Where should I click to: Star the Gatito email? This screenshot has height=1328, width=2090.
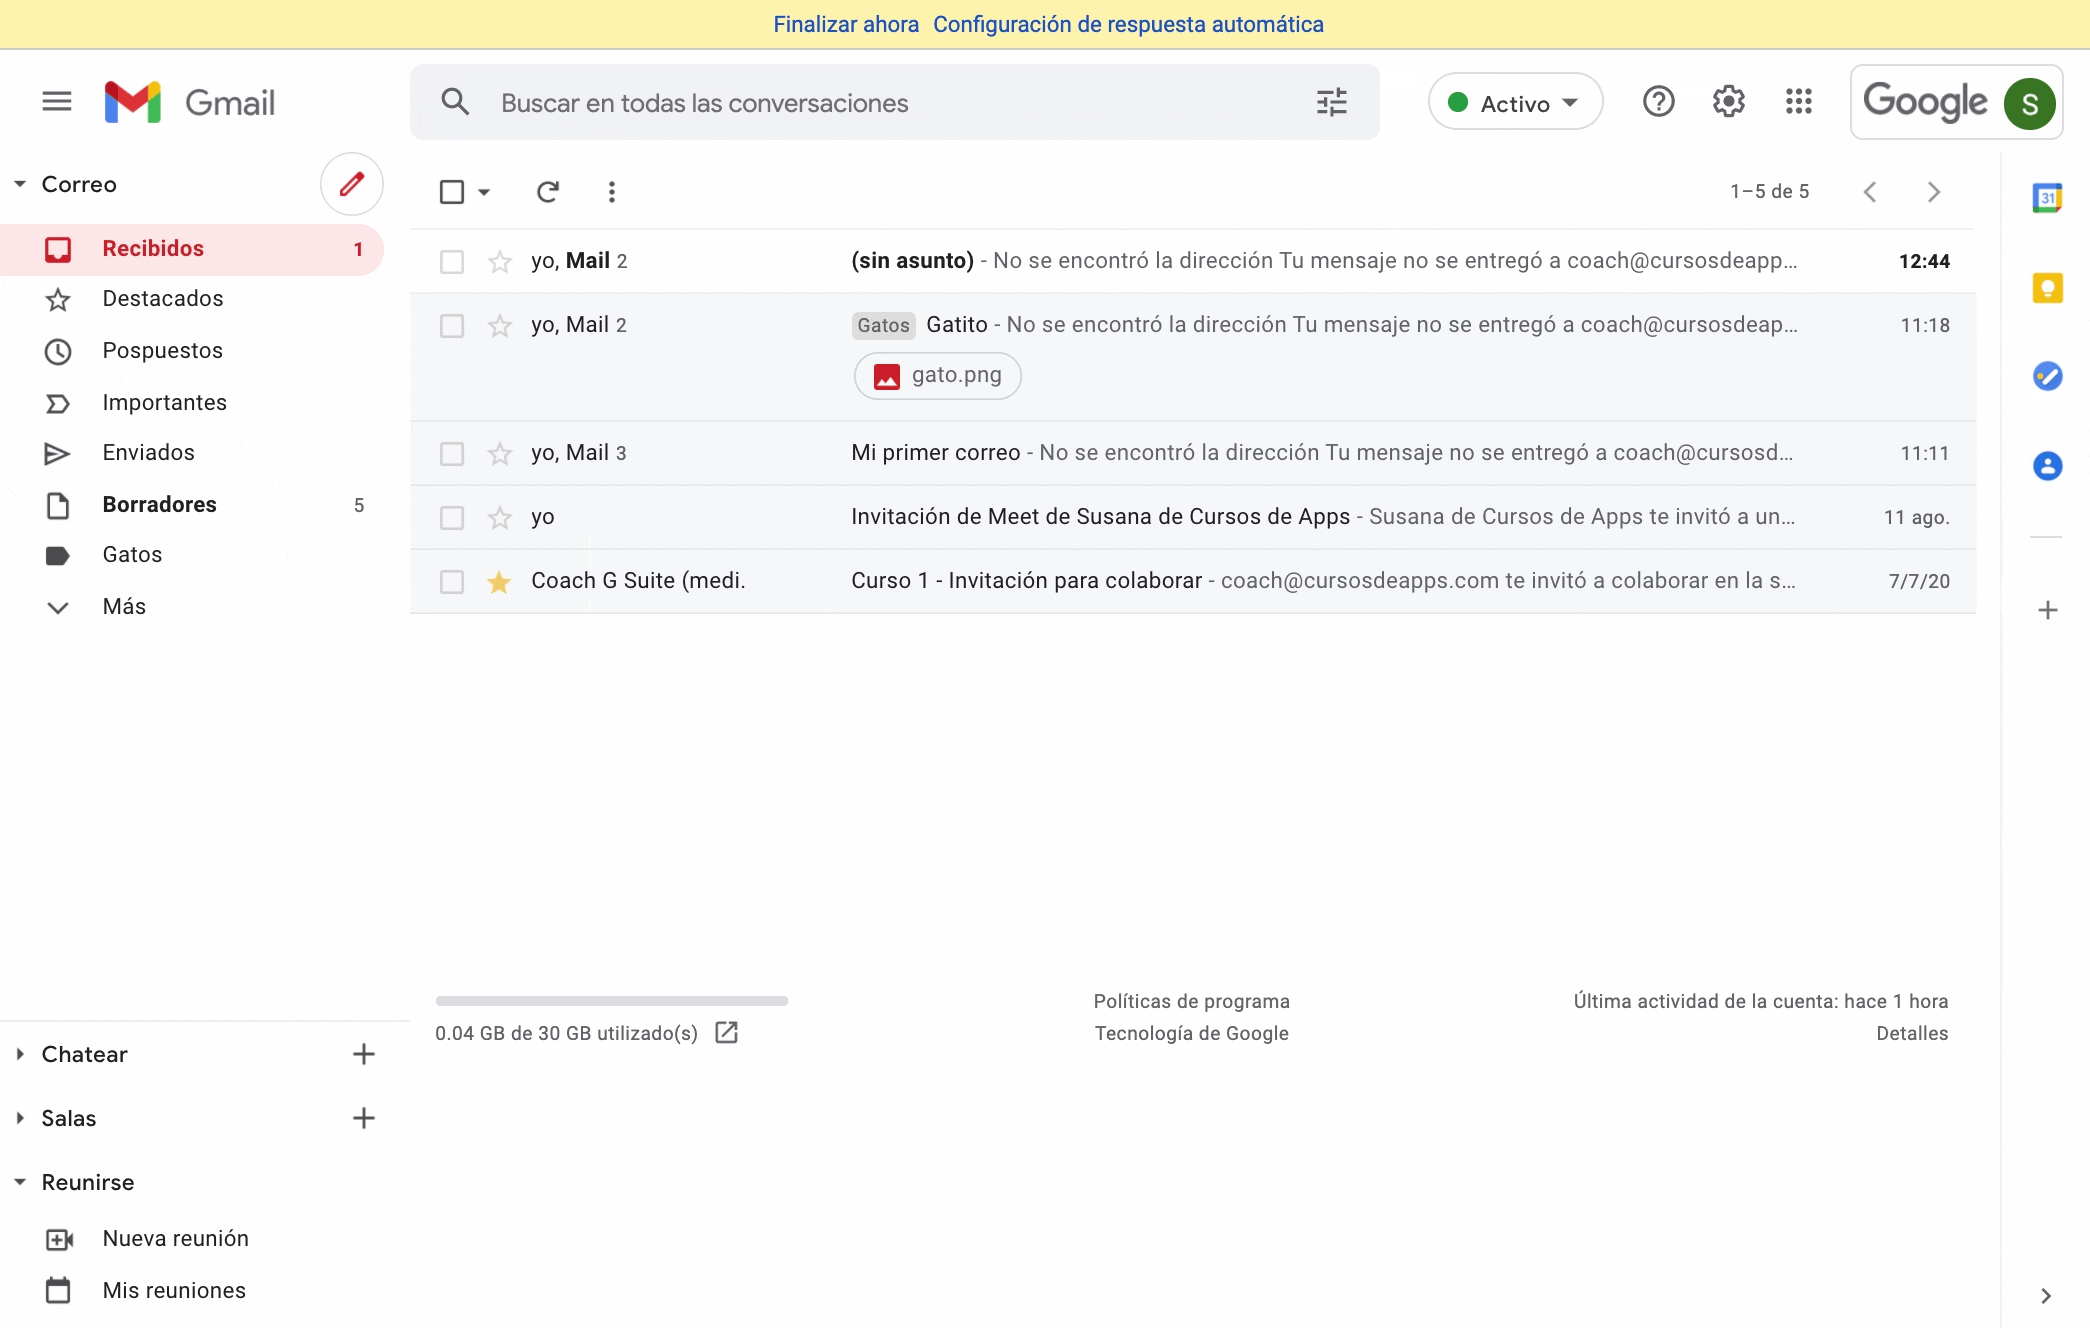point(499,326)
